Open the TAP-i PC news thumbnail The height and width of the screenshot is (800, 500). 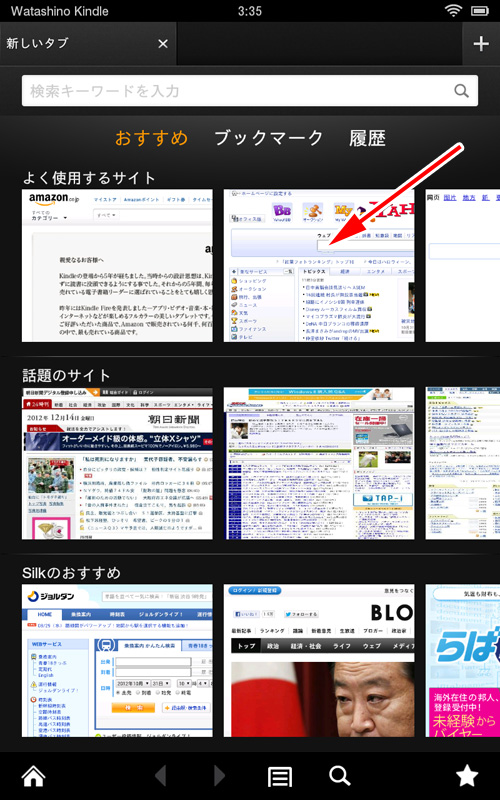coord(319,463)
